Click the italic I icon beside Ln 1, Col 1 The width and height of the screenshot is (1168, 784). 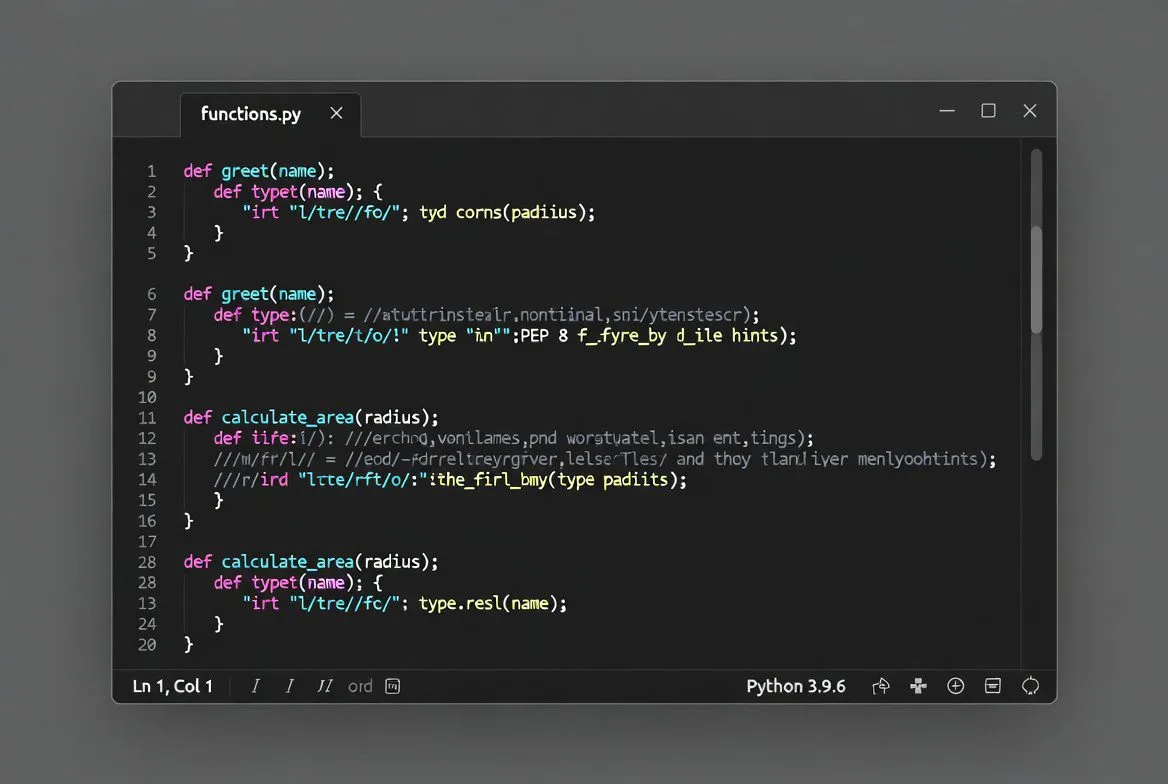pos(256,686)
